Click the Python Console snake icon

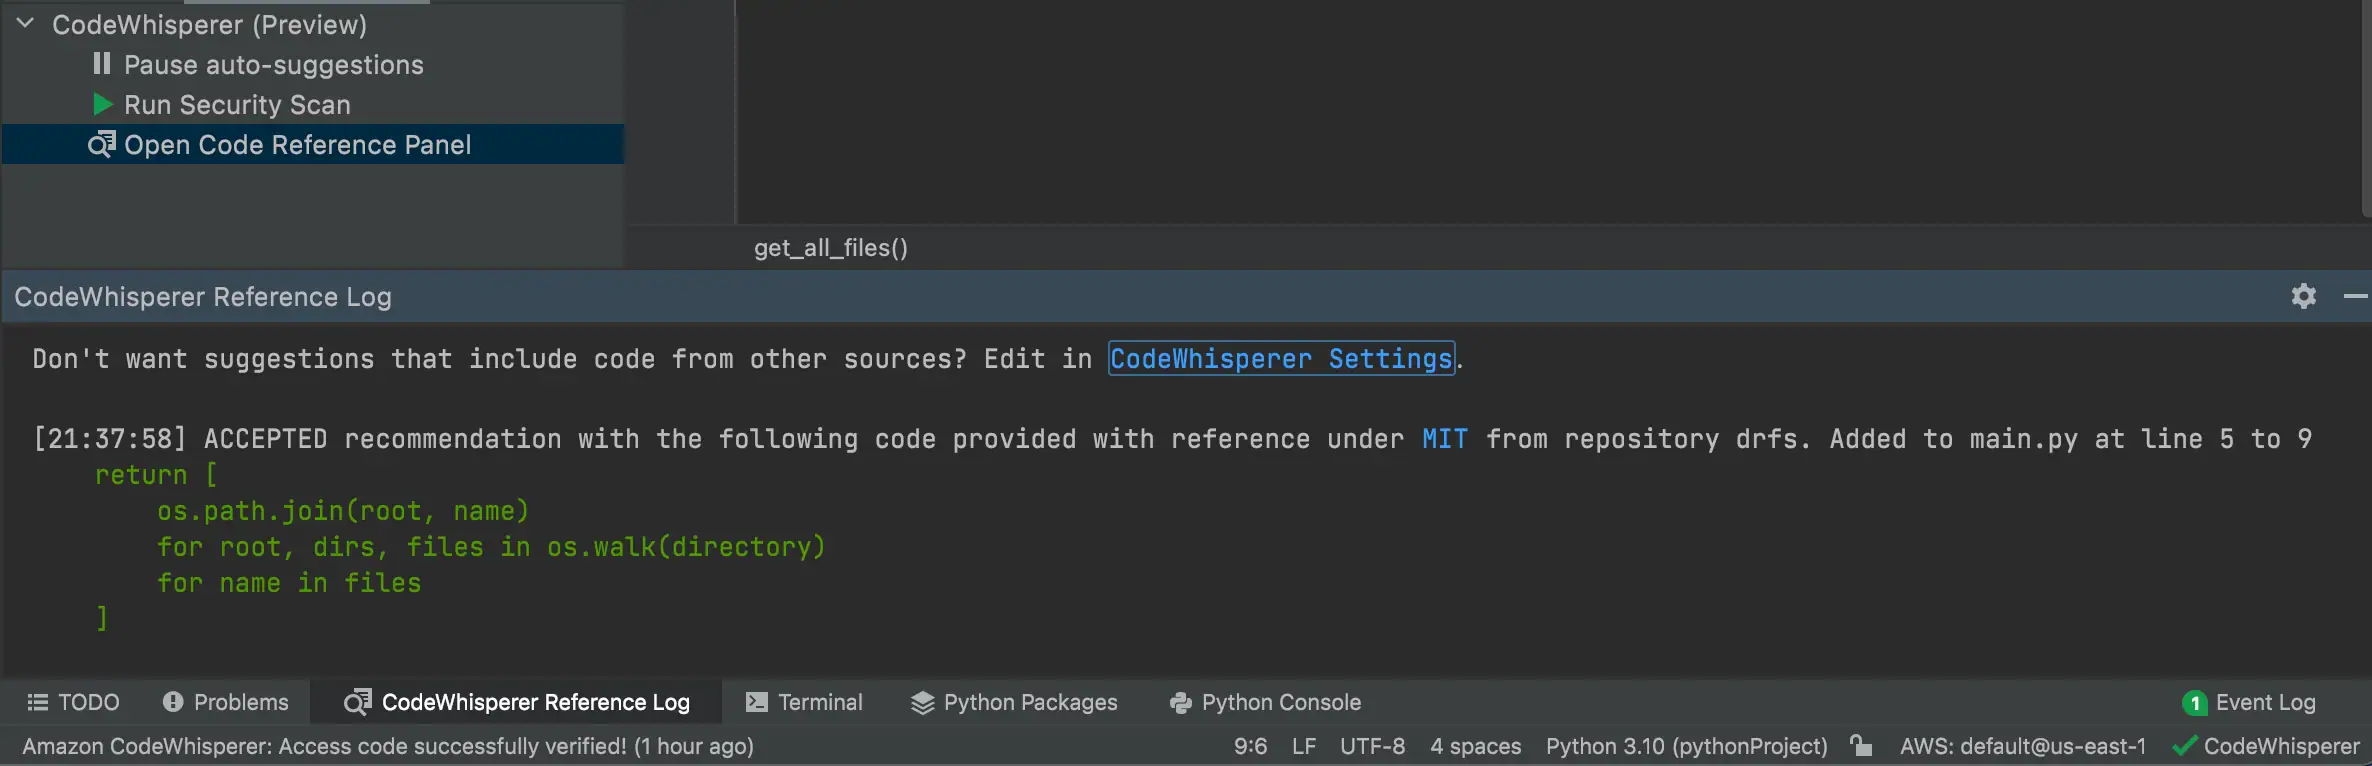1180,703
